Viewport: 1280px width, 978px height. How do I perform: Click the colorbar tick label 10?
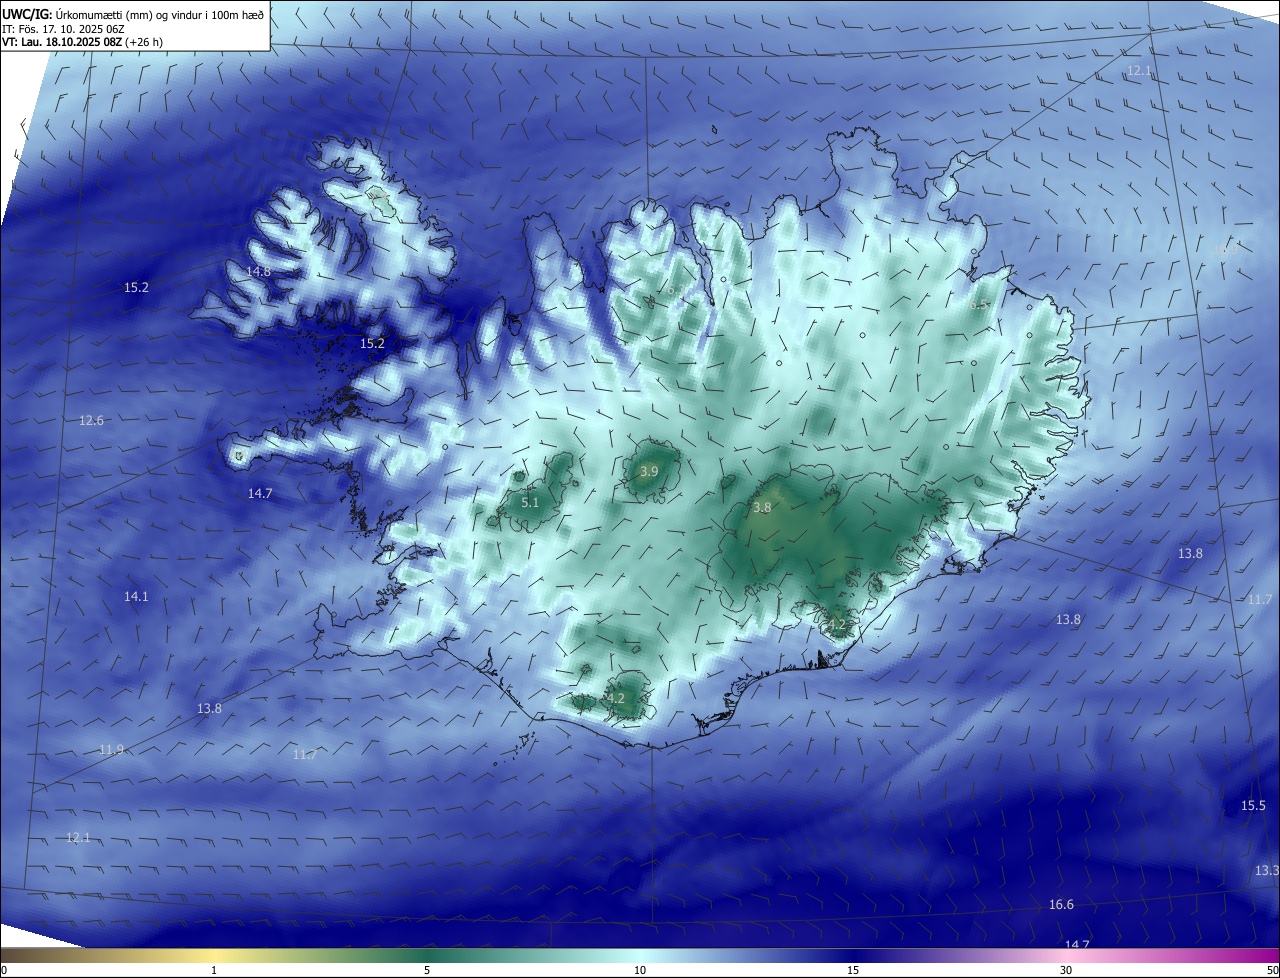click(640, 970)
